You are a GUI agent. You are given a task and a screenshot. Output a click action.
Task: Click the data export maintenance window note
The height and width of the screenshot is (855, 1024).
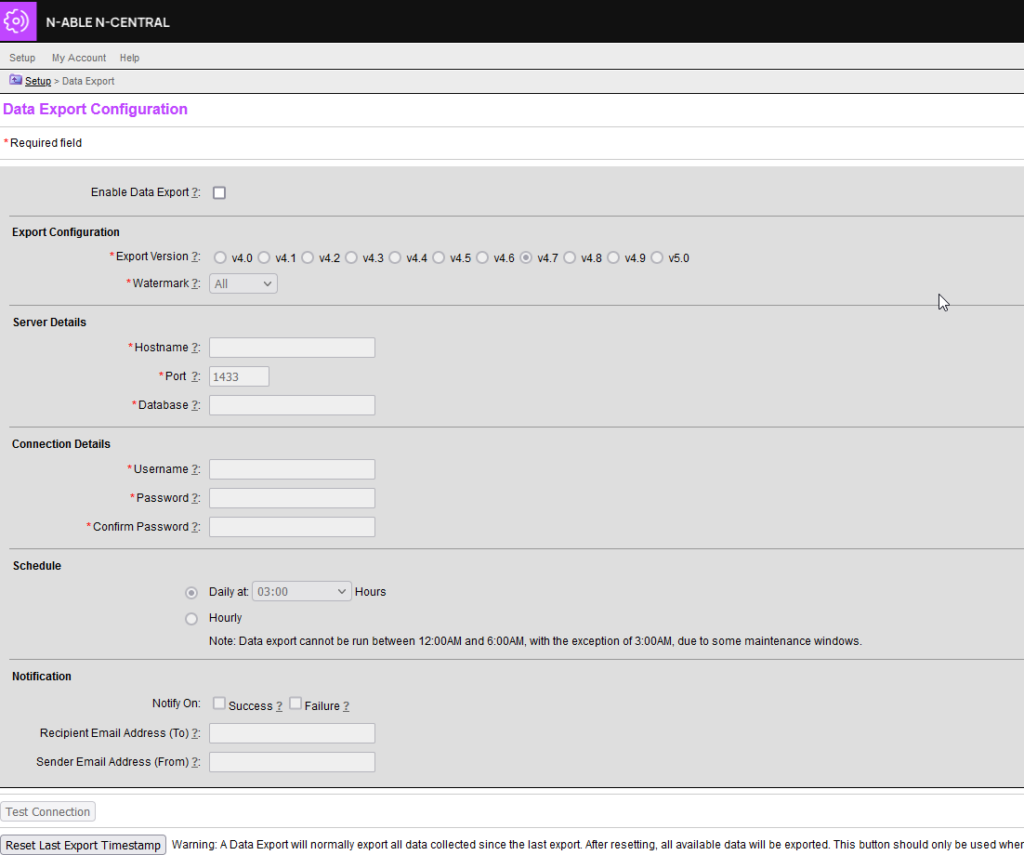tap(536, 641)
